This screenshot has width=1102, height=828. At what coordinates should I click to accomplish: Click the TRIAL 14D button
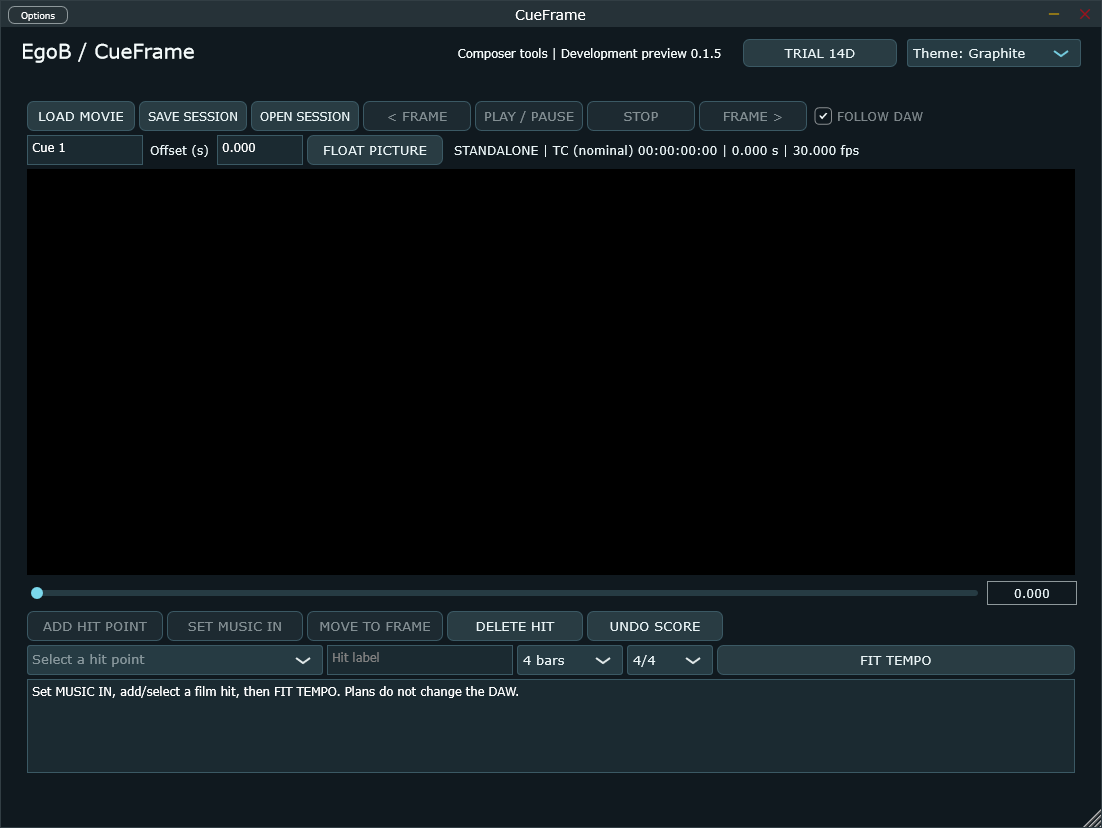click(819, 53)
